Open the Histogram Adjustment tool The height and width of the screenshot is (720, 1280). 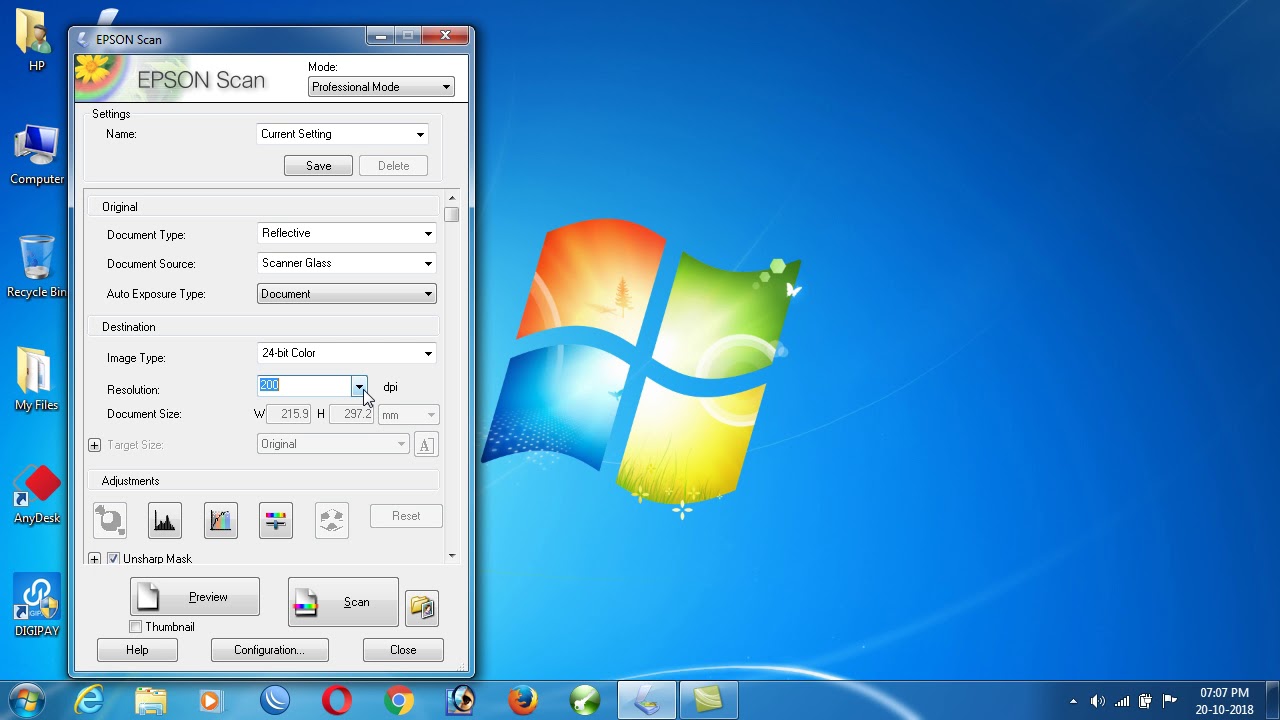coord(165,520)
